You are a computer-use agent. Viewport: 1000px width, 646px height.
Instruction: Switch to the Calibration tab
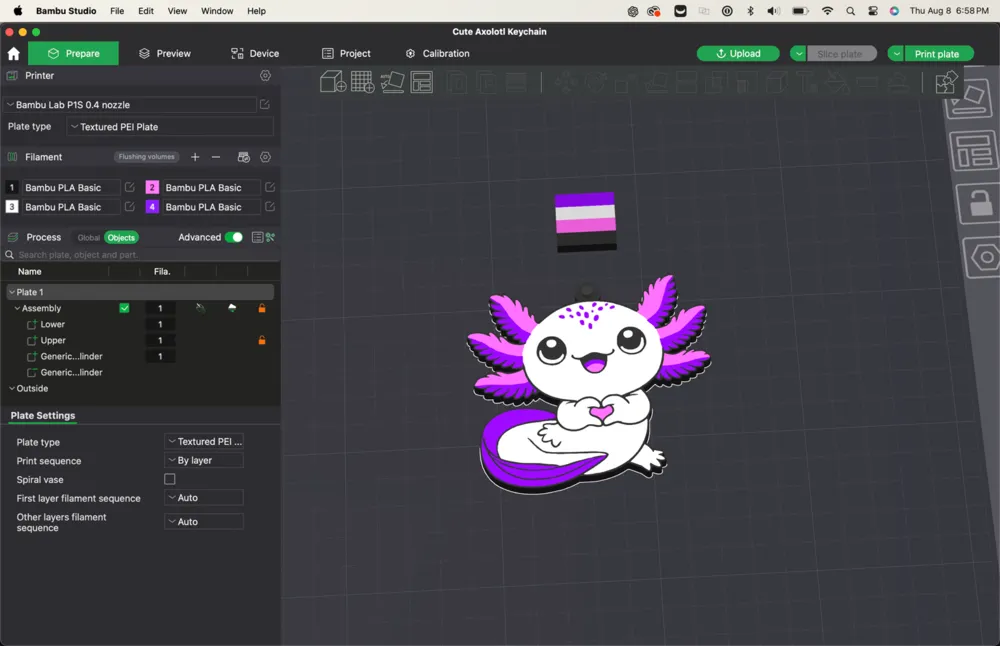438,54
